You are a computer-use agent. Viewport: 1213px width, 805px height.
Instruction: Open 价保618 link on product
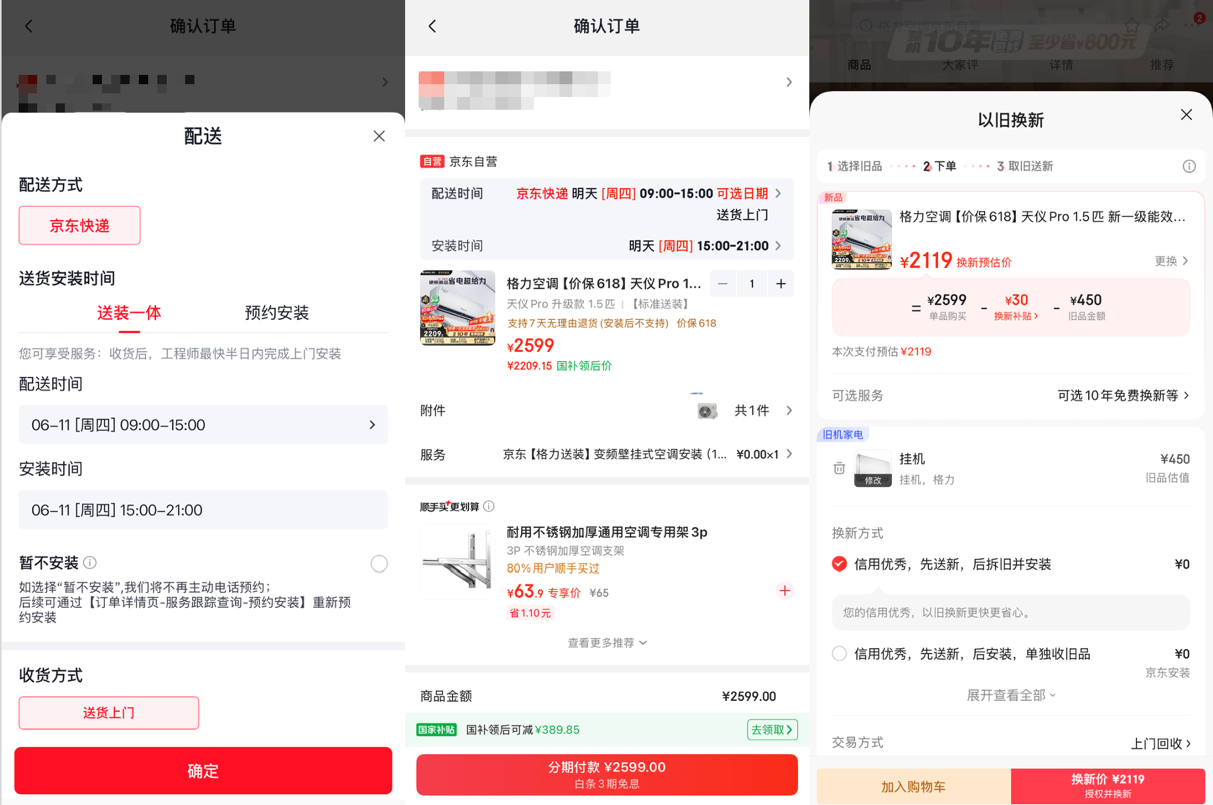point(696,323)
